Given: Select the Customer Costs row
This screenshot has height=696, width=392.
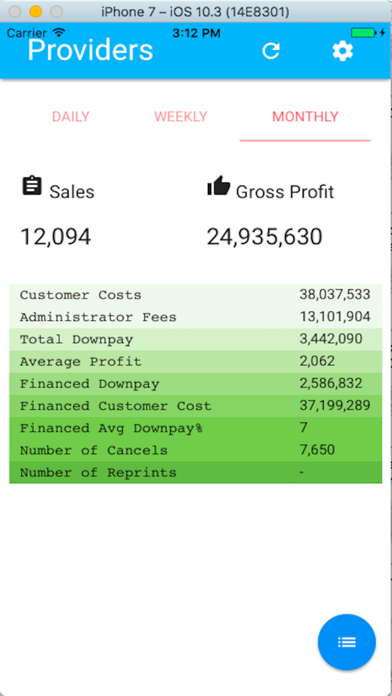Looking at the screenshot, I should [195, 295].
